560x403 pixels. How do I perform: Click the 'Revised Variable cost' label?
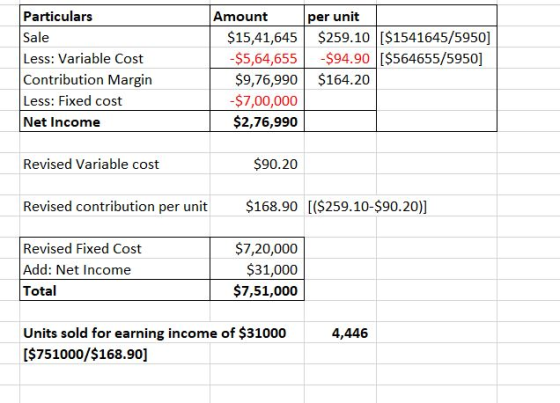point(91,164)
